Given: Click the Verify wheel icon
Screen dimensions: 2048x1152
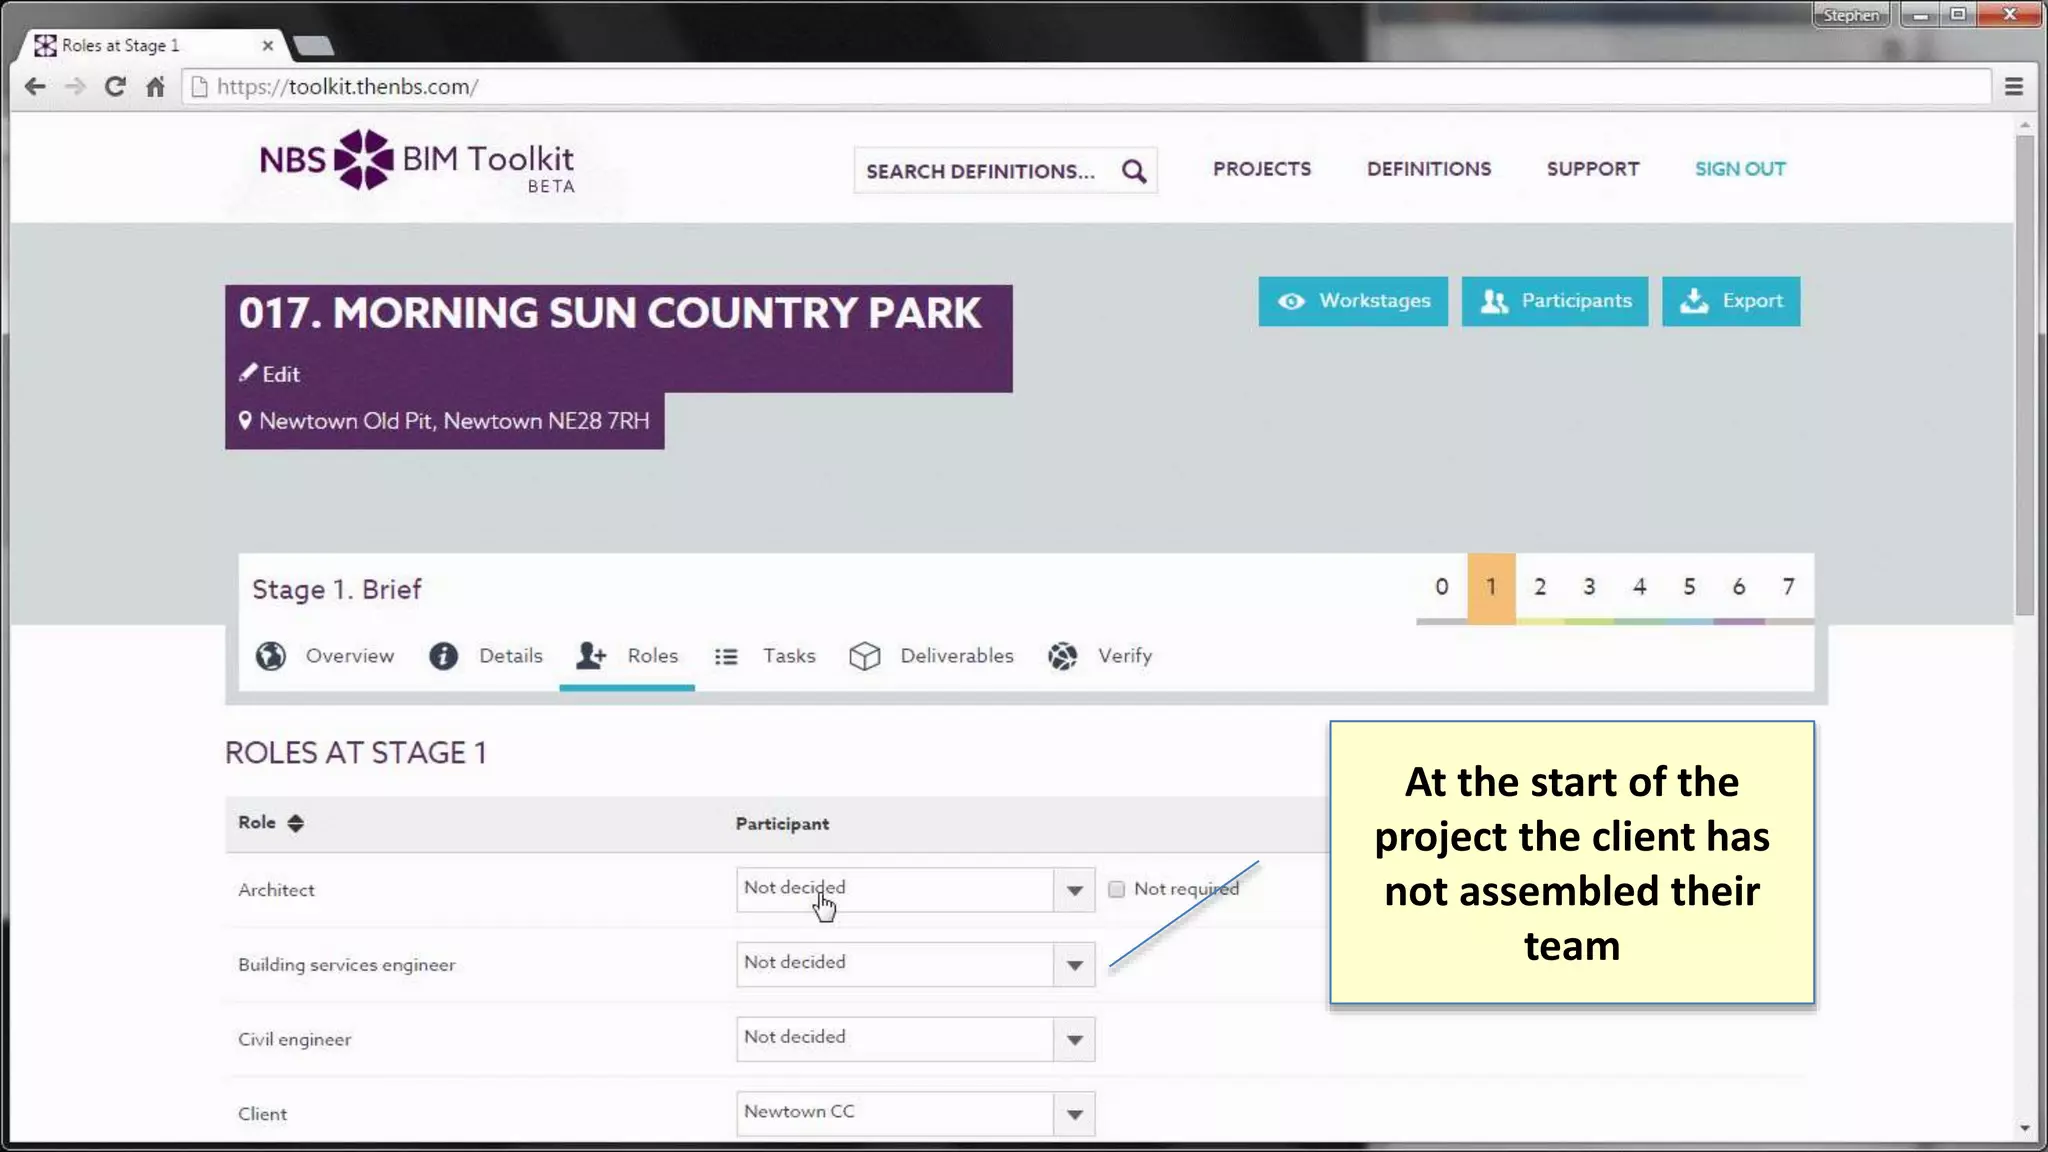Looking at the screenshot, I should click(x=1062, y=656).
